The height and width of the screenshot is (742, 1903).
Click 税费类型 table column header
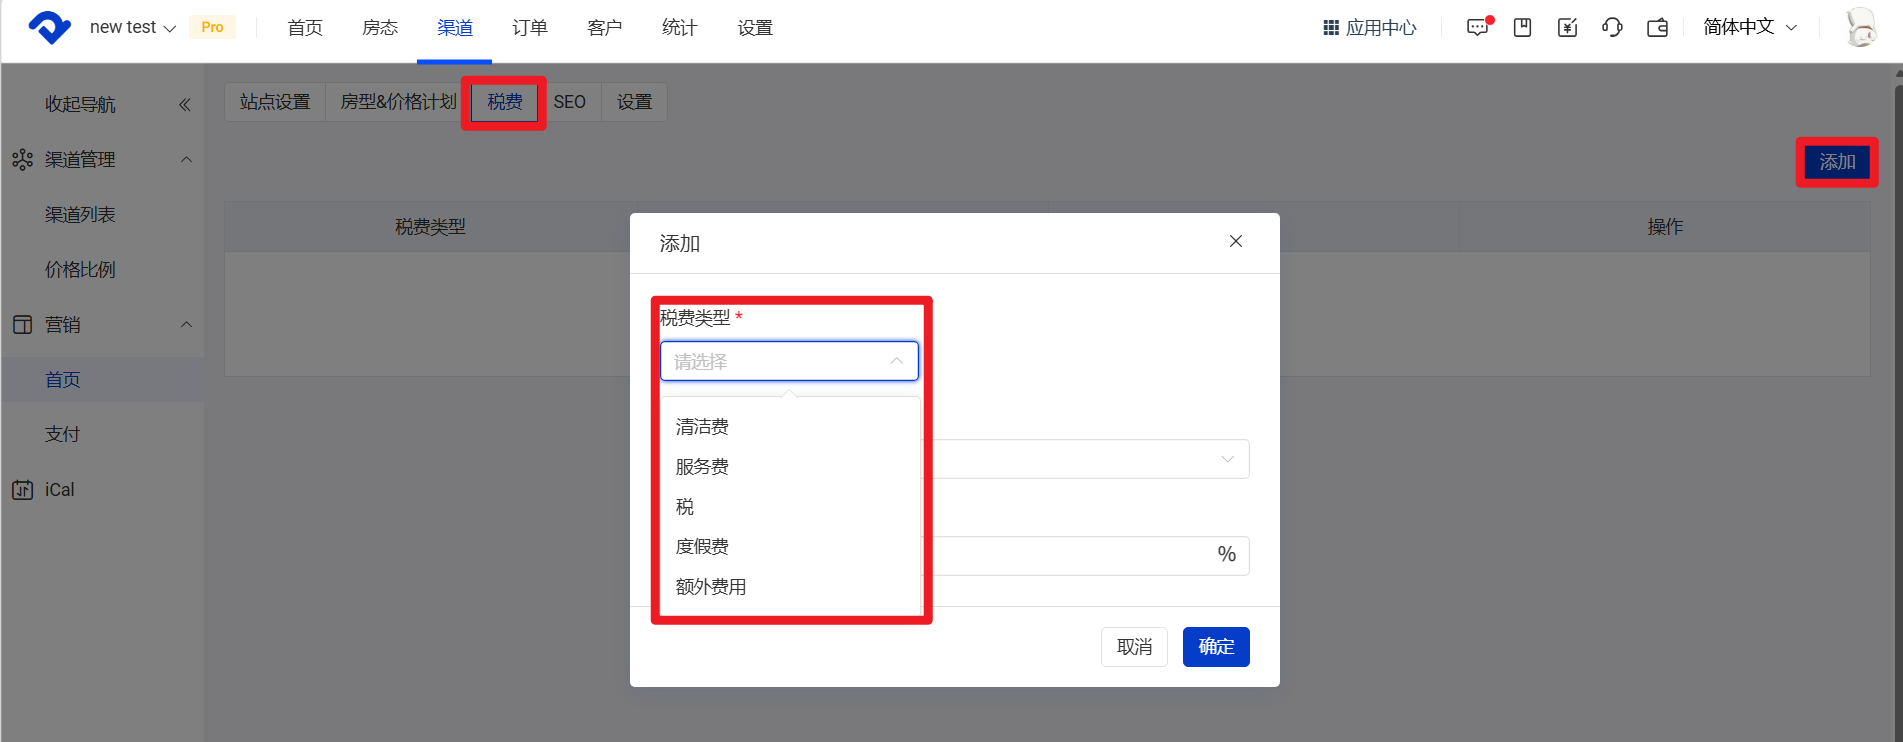430,227
